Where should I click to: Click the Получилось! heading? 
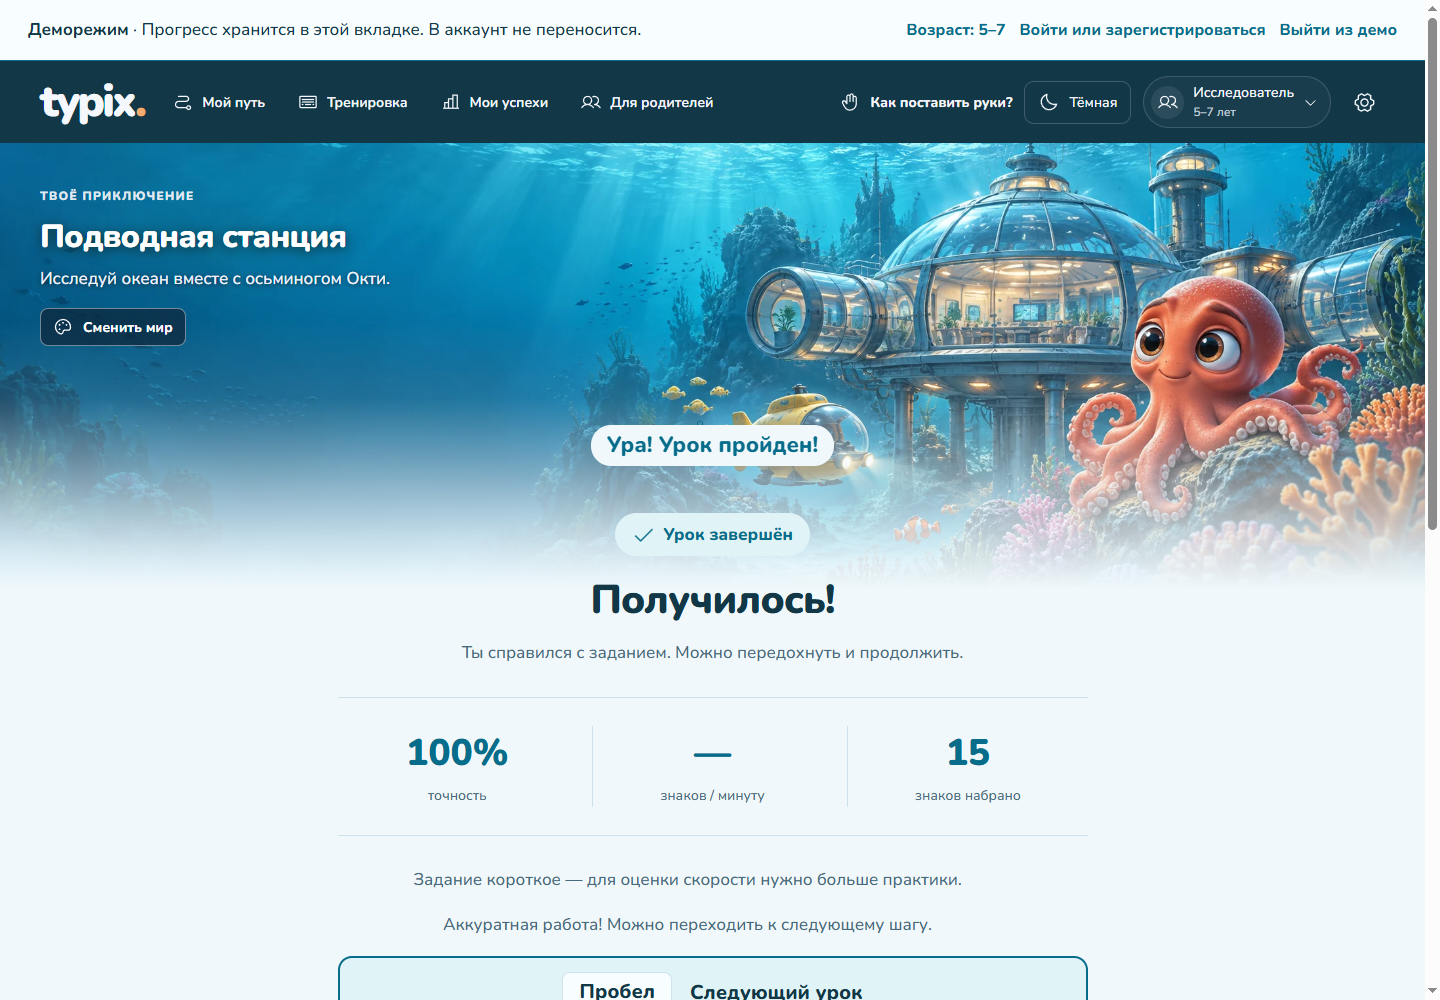[x=713, y=600]
